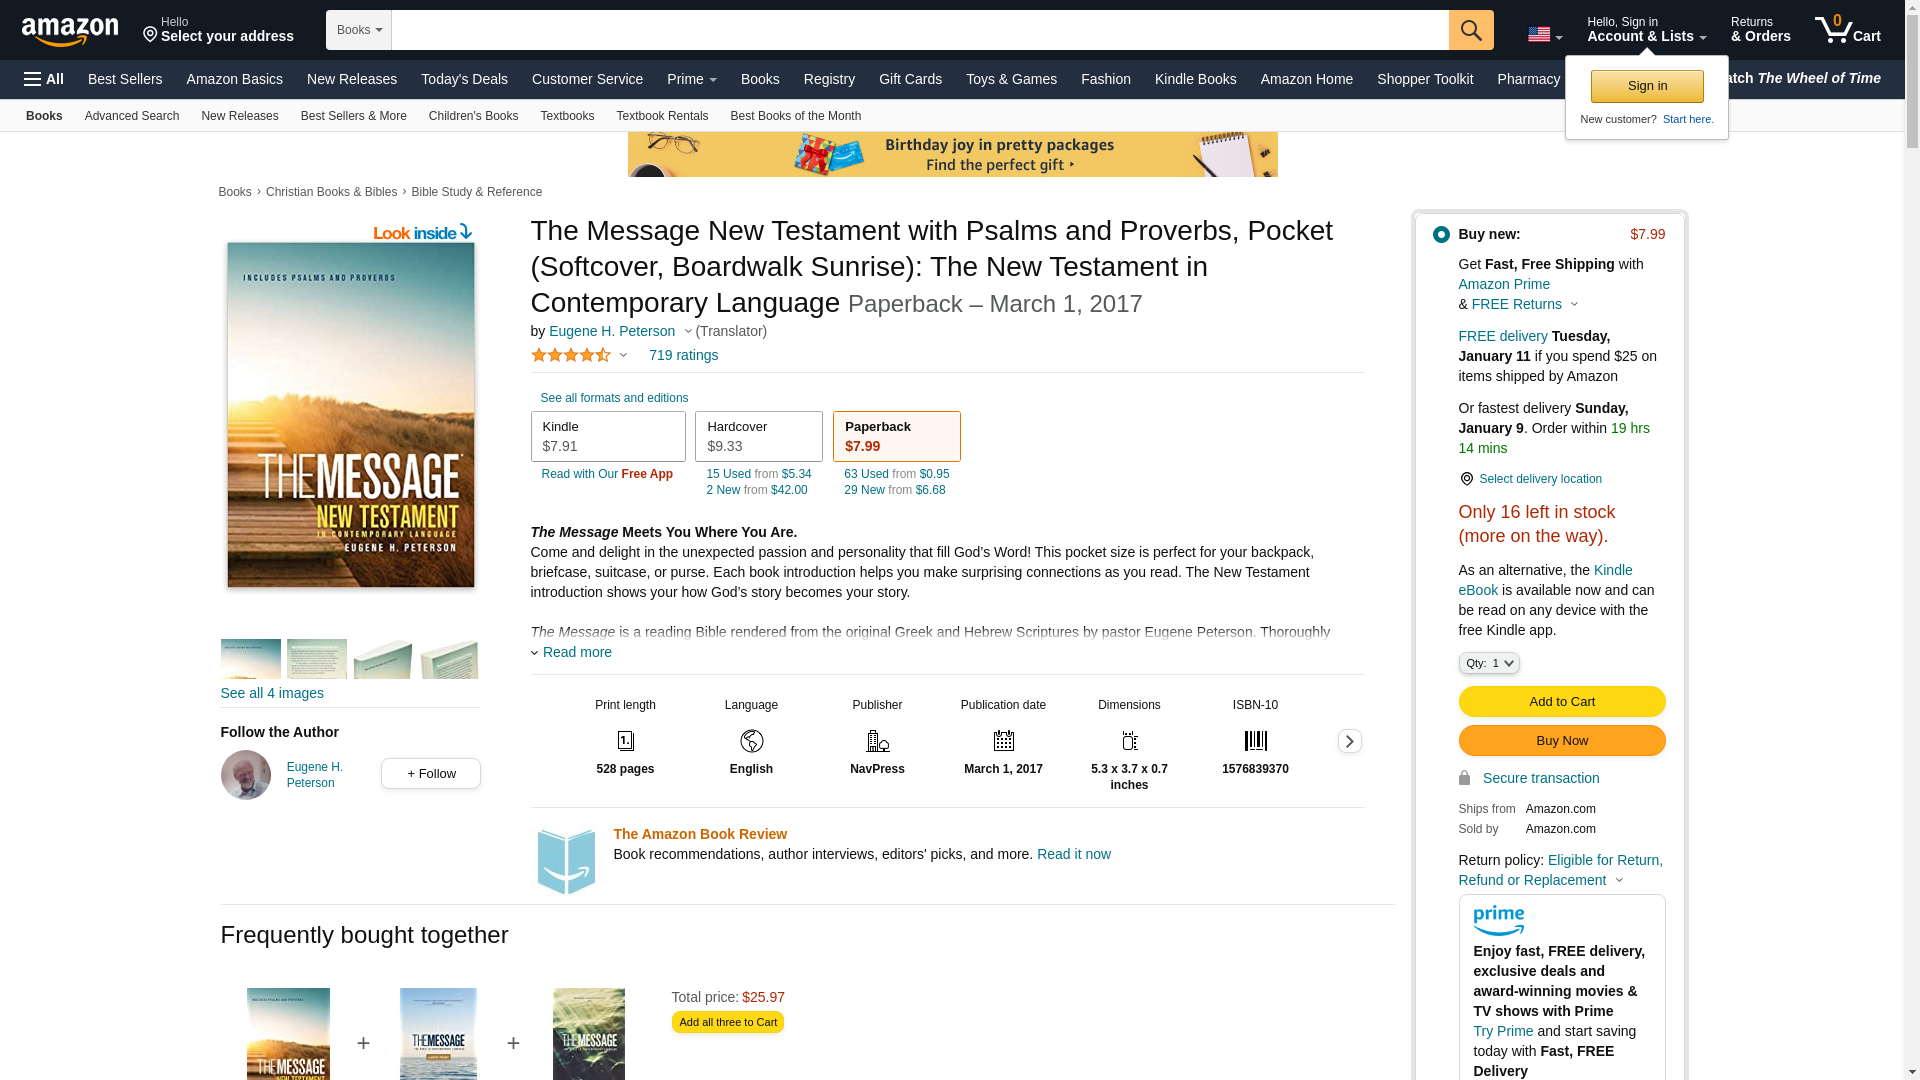This screenshot has height=1080, width=1920.
Task: Select the Buy new radio button
Action: click(x=1441, y=235)
